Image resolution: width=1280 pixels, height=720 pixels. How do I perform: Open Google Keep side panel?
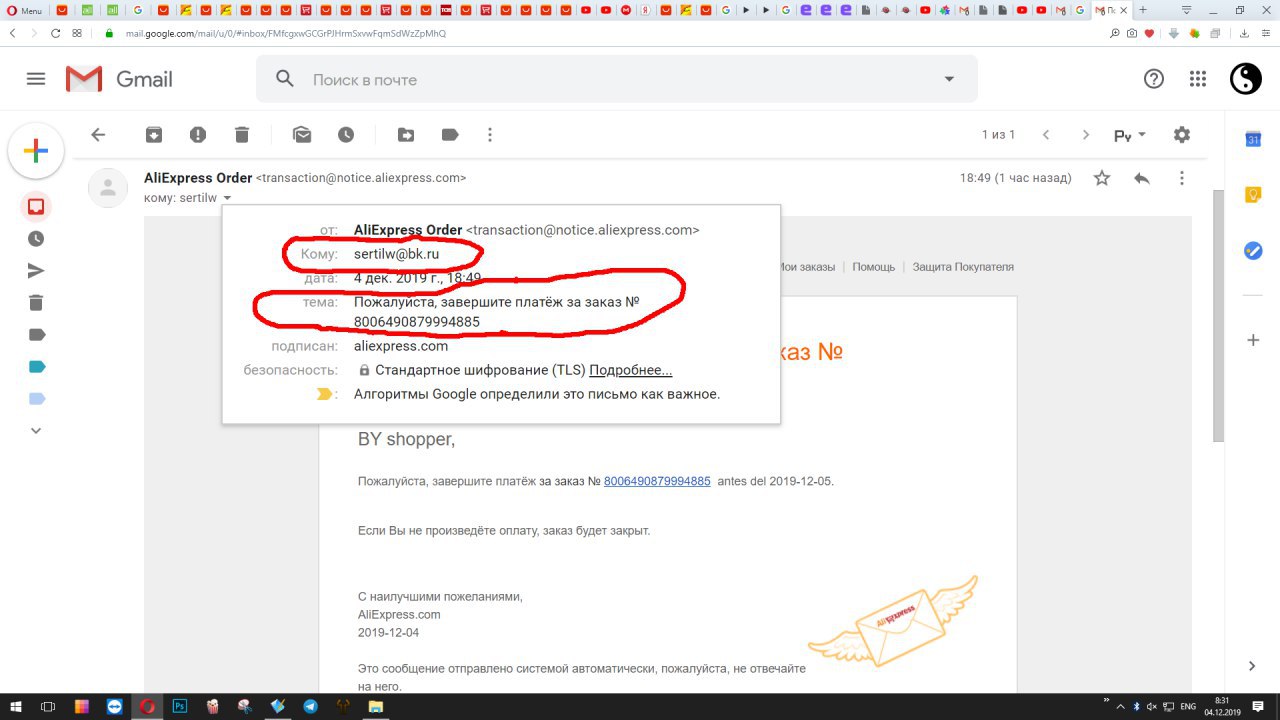pyautogui.click(x=1253, y=195)
